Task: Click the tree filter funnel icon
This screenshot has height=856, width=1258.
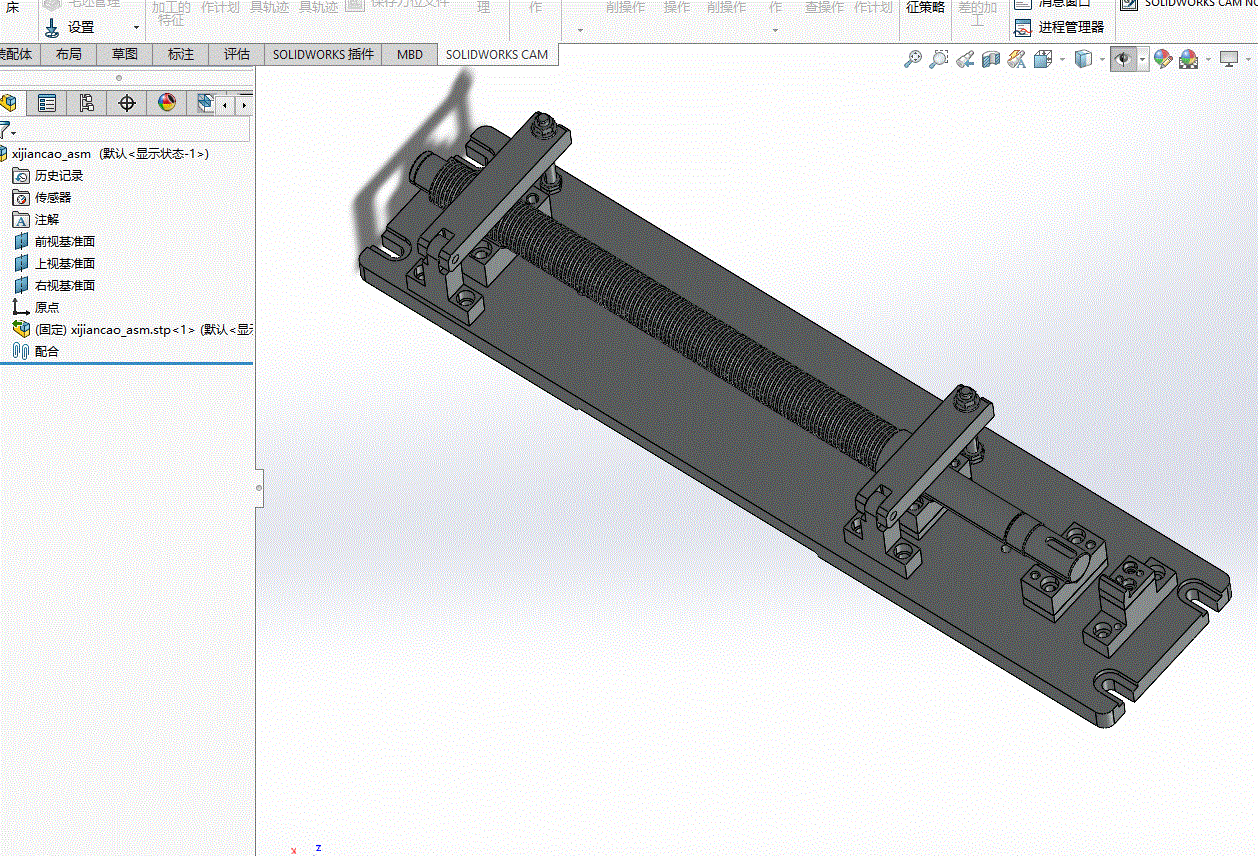Action: click(5, 129)
